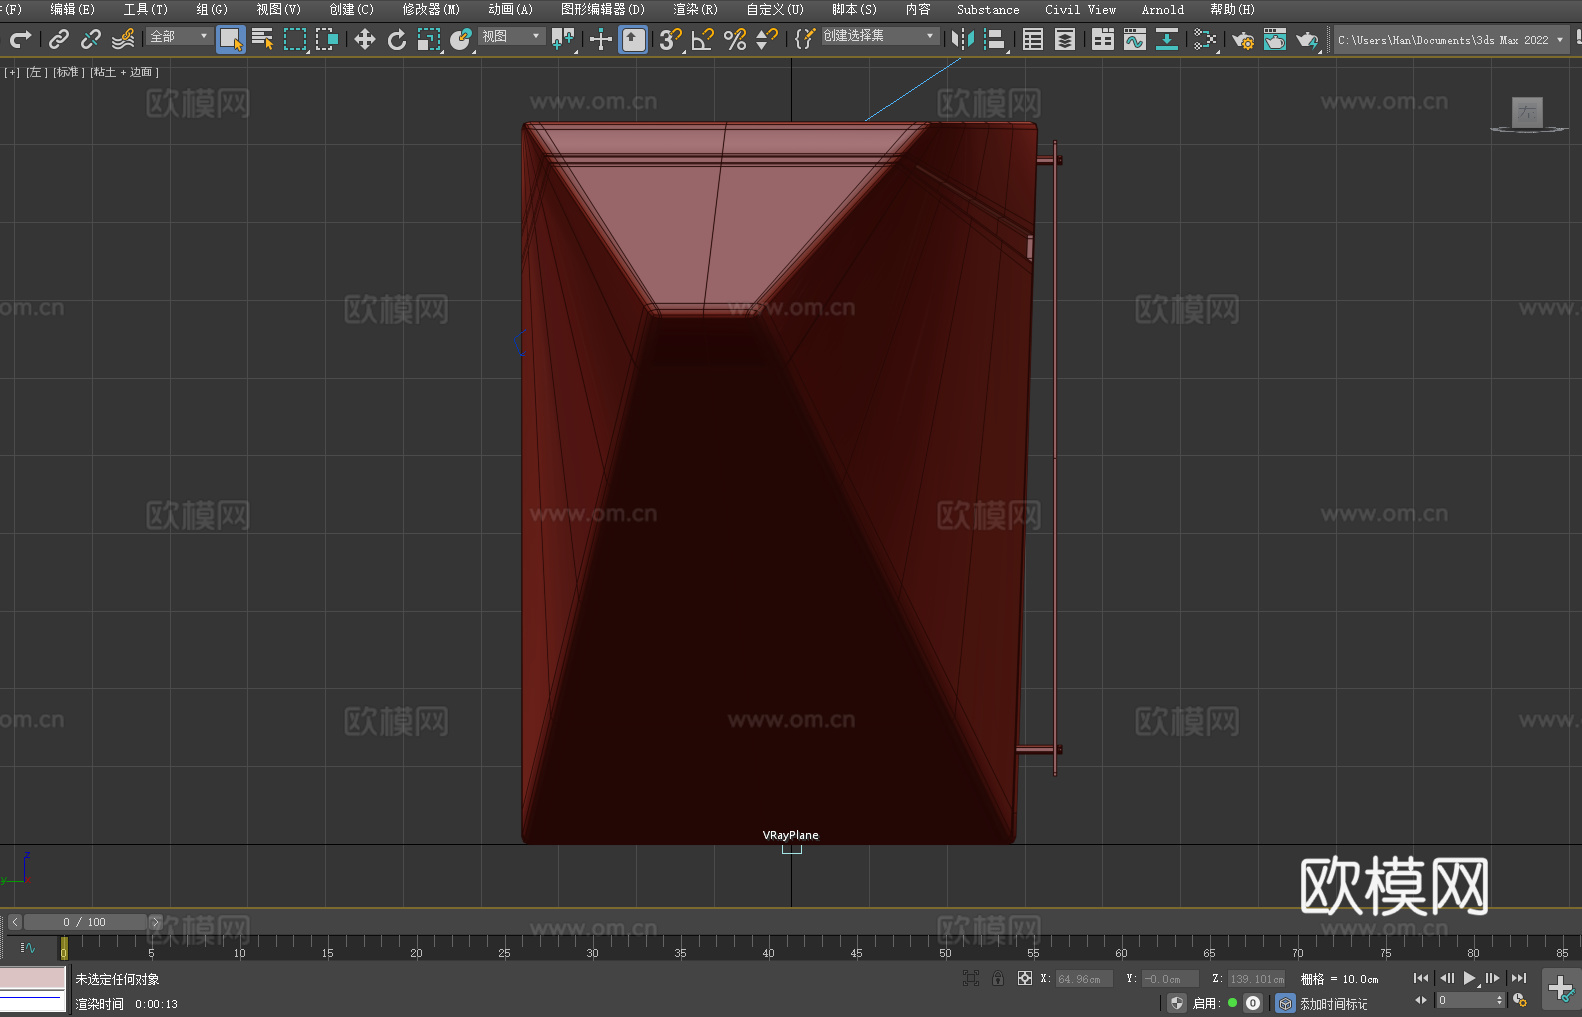Click the Align tool icon
The image size is (1582, 1017).
click(x=995, y=39)
